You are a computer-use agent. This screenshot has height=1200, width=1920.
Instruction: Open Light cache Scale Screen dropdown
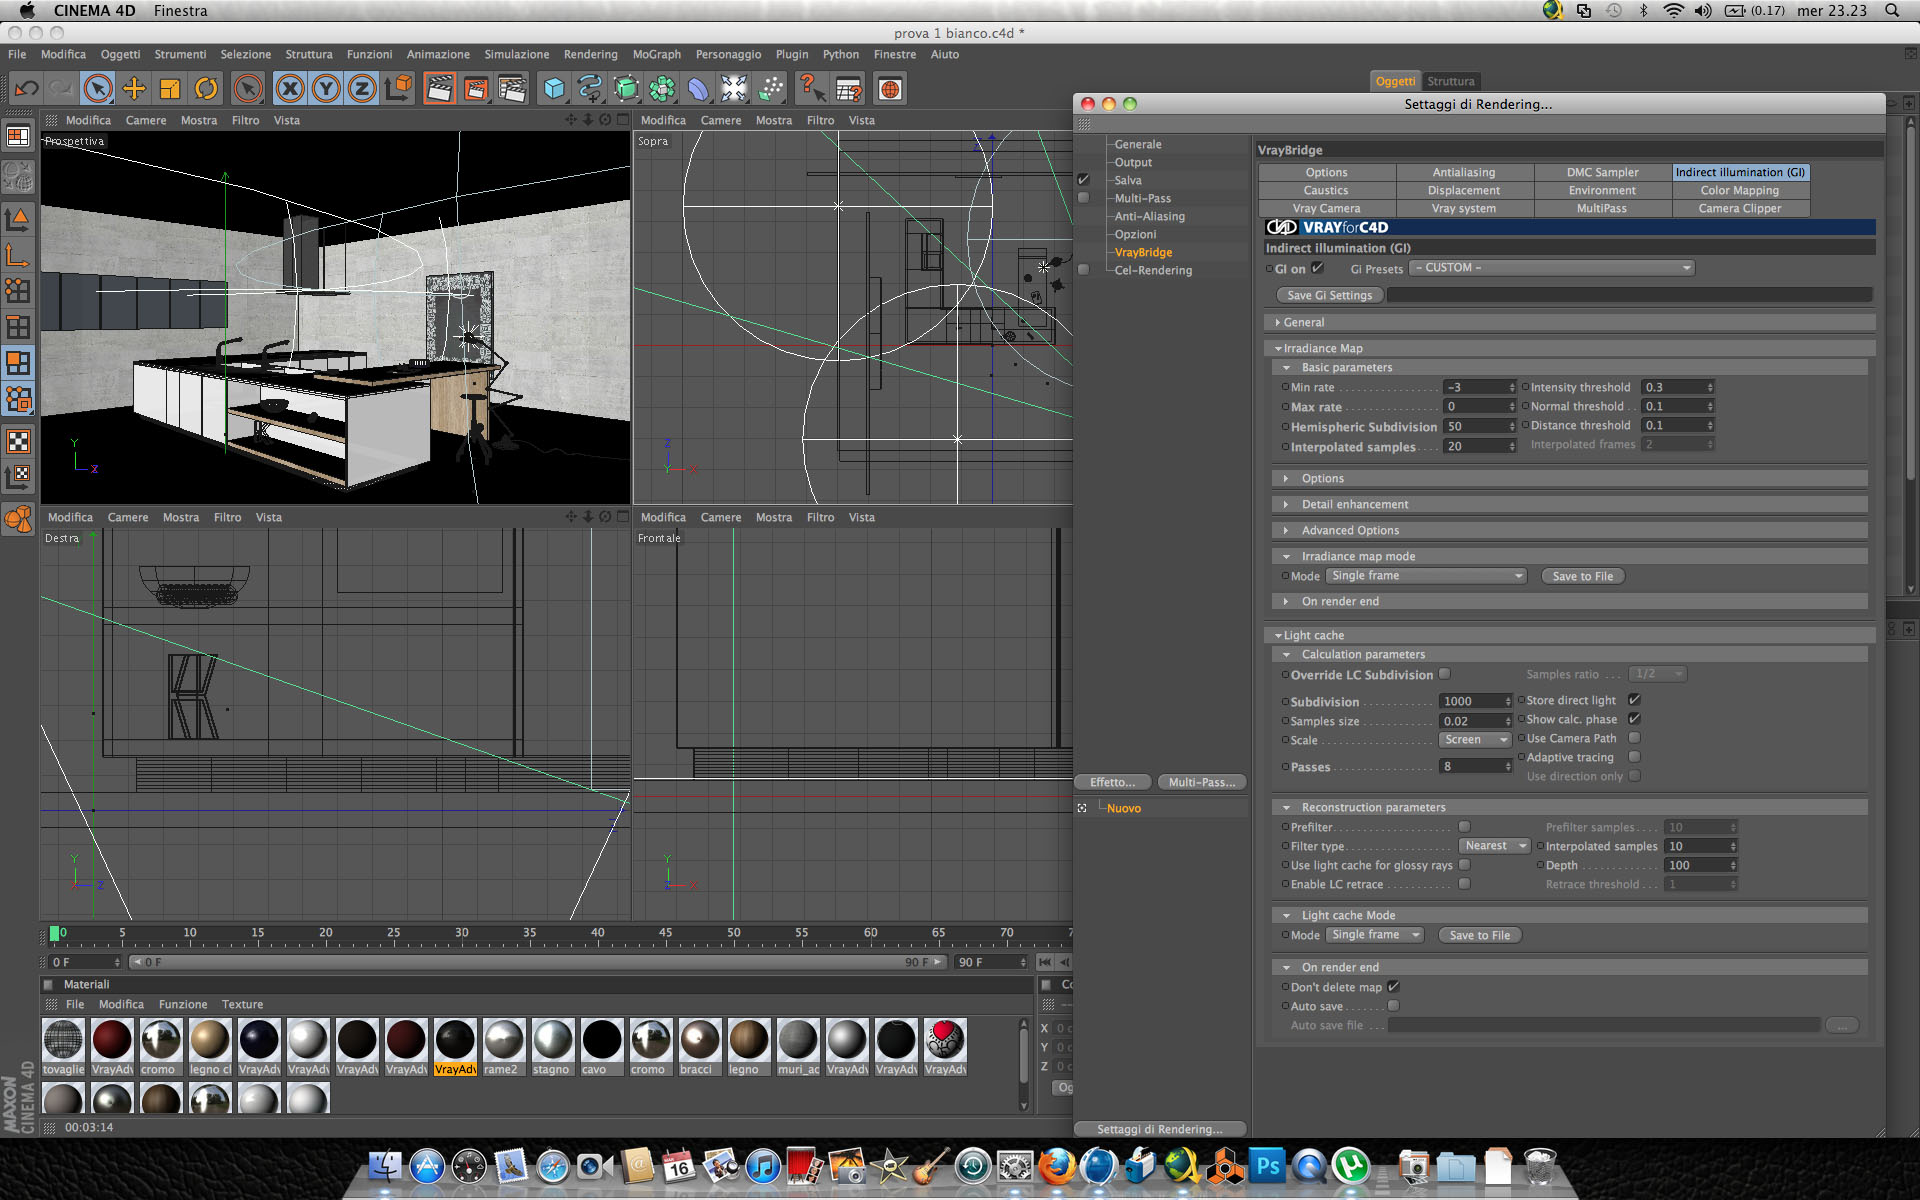(1475, 740)
